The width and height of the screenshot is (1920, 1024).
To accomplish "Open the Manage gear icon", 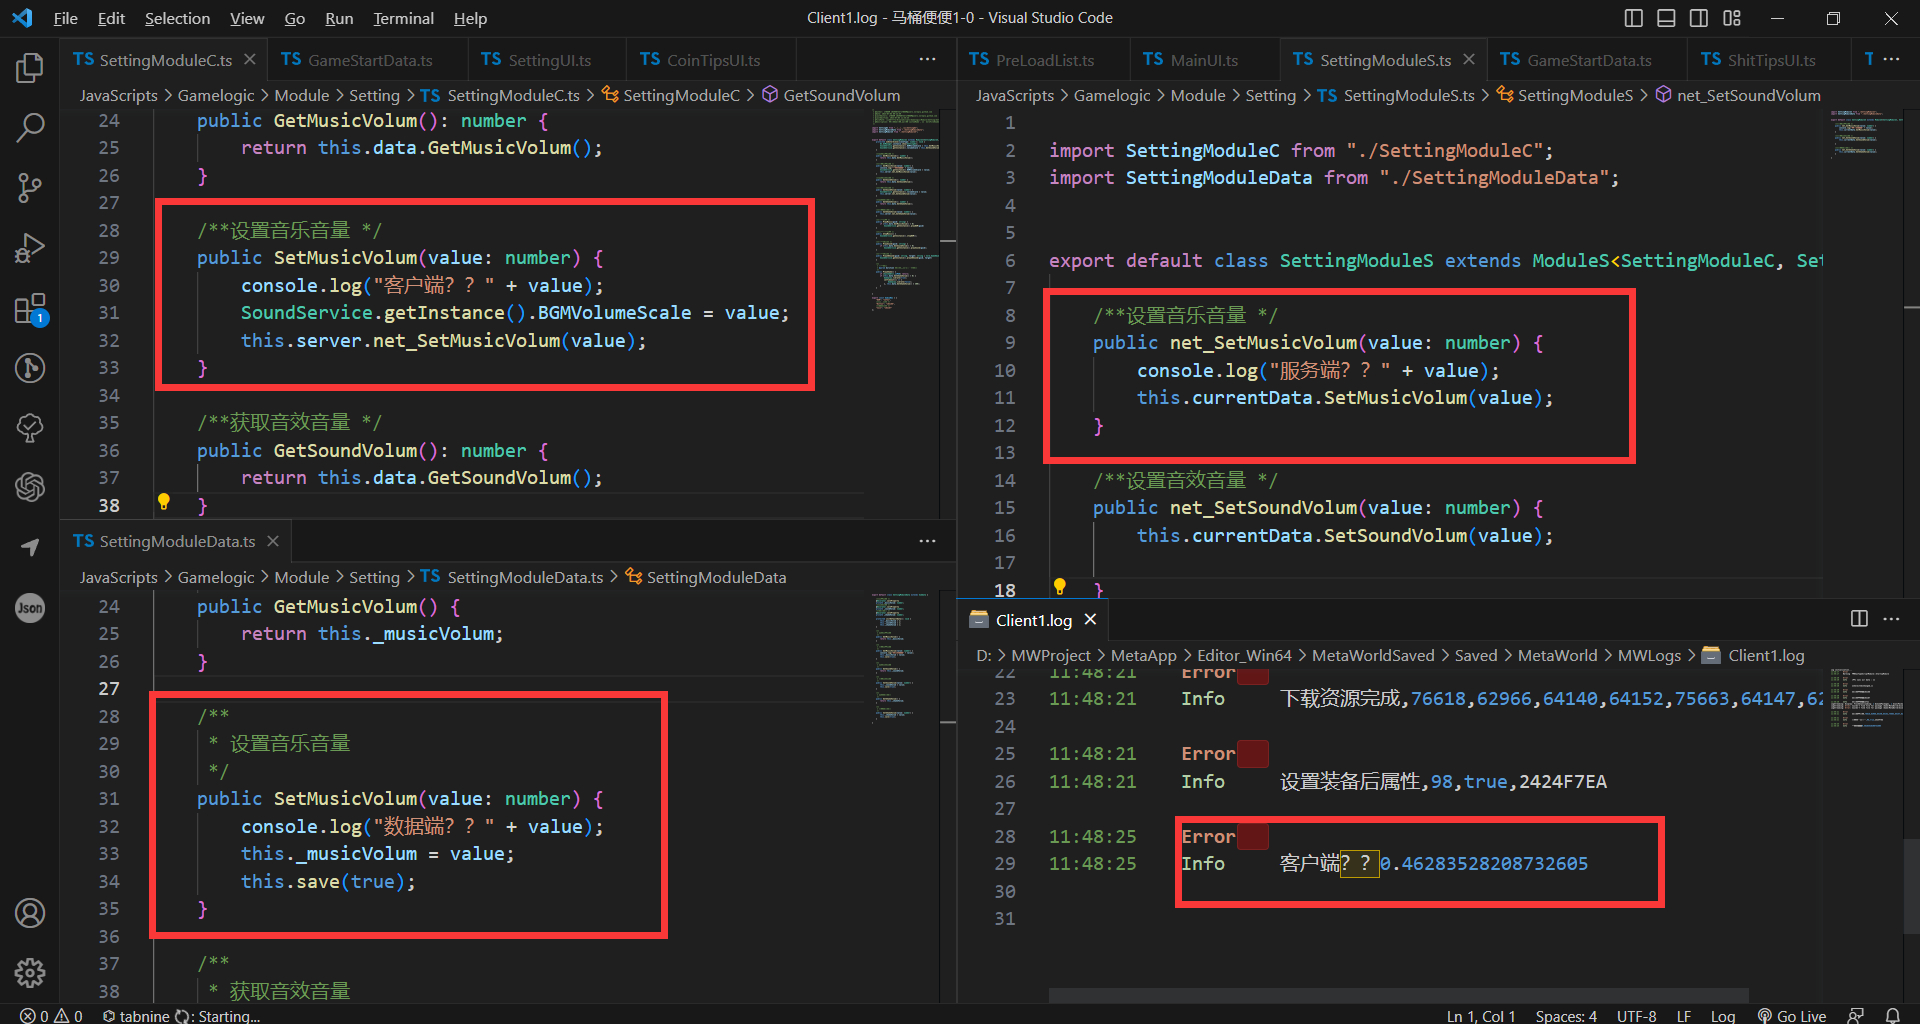I will [30, 973].
